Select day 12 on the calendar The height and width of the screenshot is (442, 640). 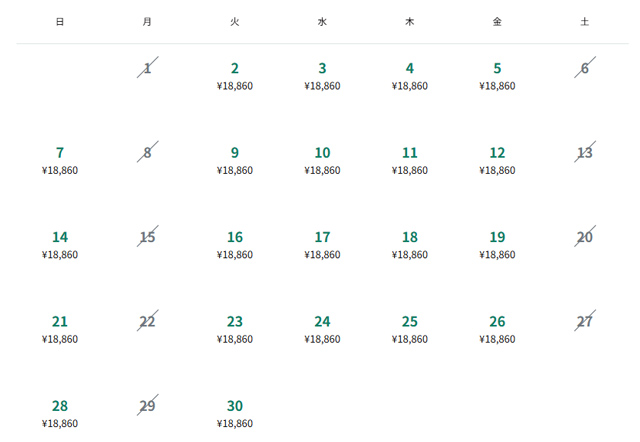tap(497, 160)
